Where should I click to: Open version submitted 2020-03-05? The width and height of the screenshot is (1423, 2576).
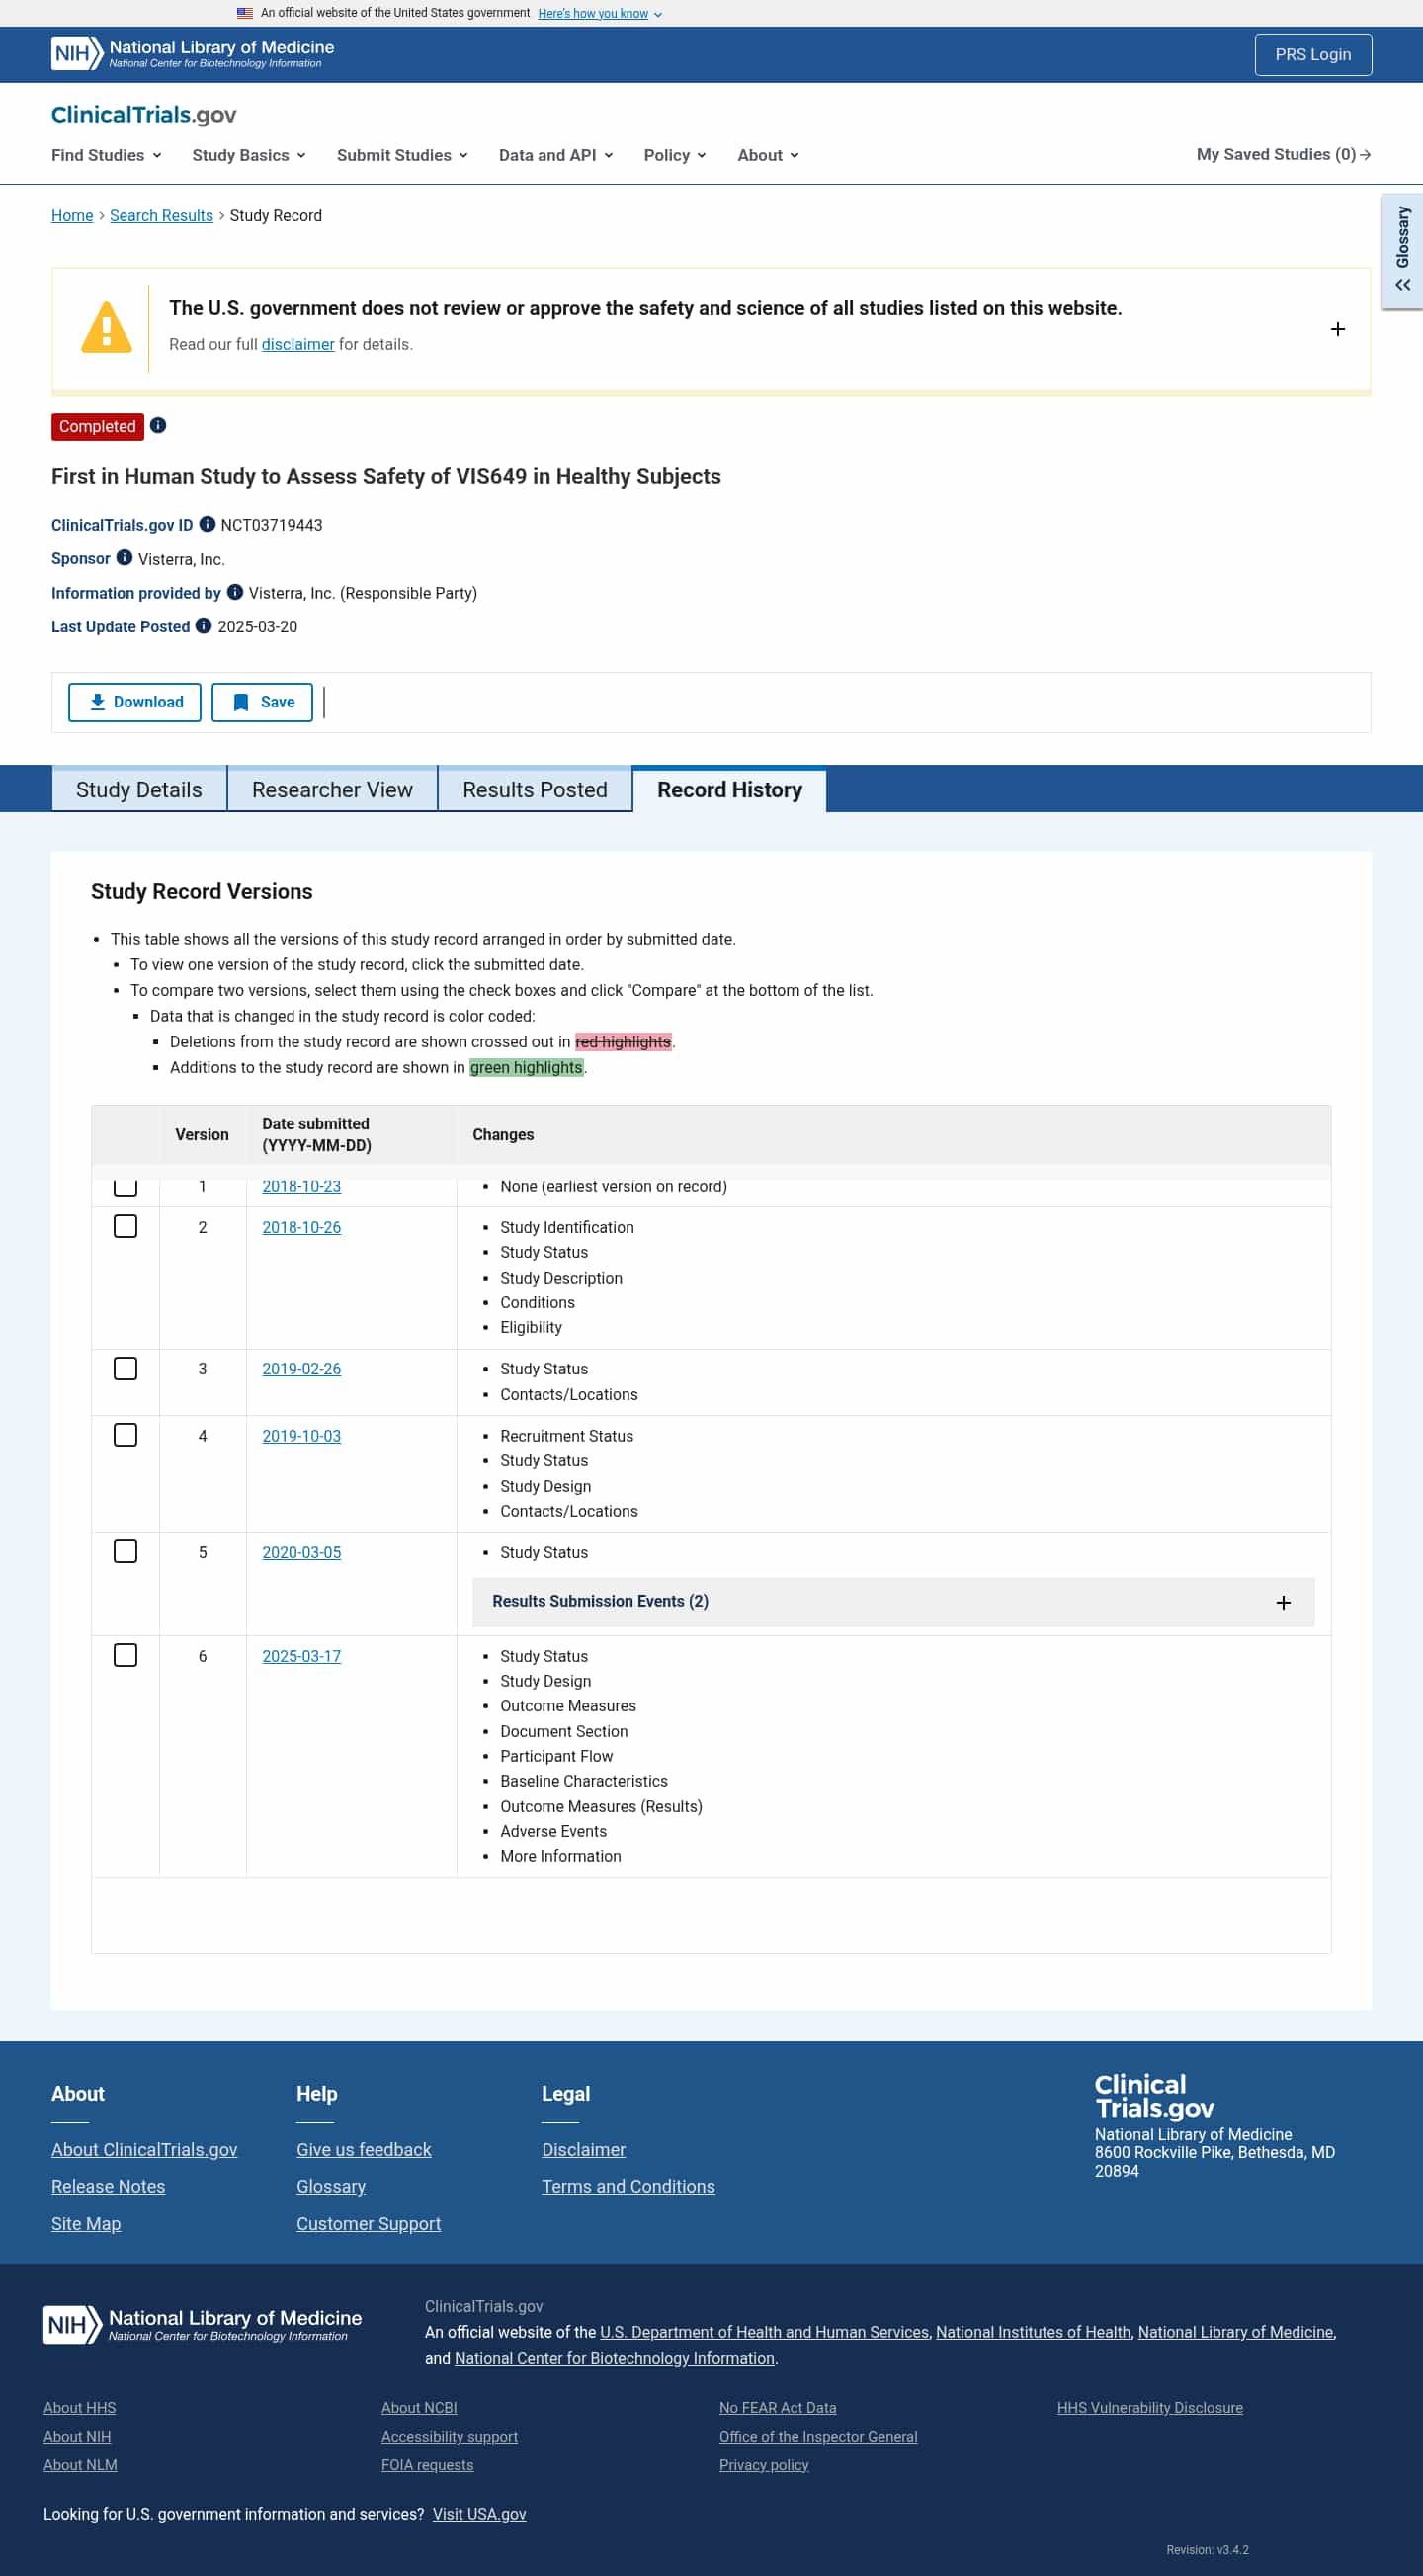301,1552
